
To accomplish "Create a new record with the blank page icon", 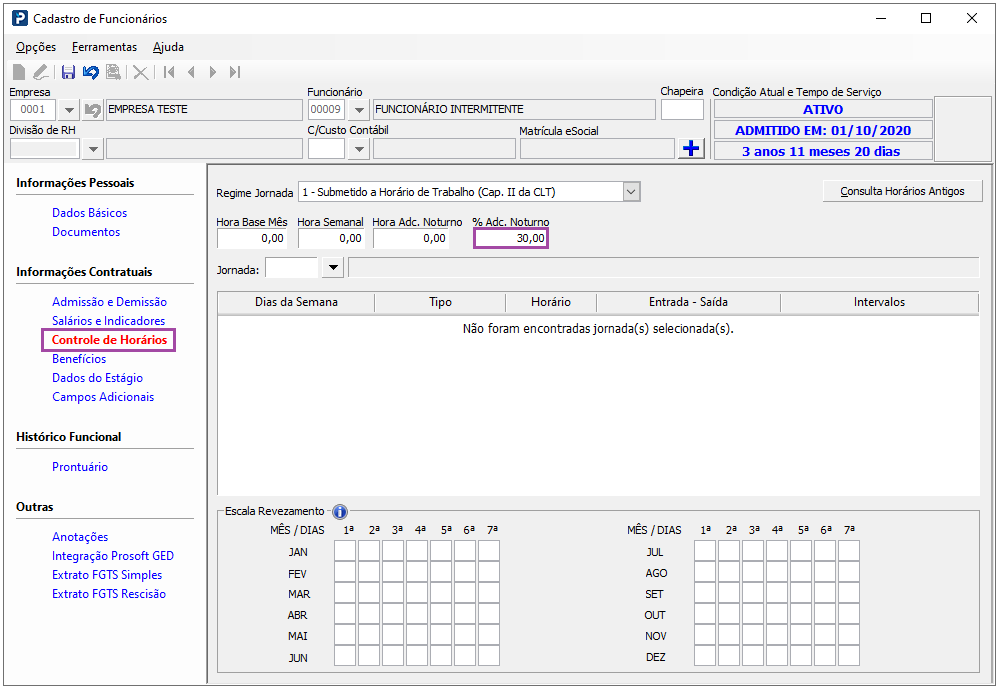I will tap(19, 72).
